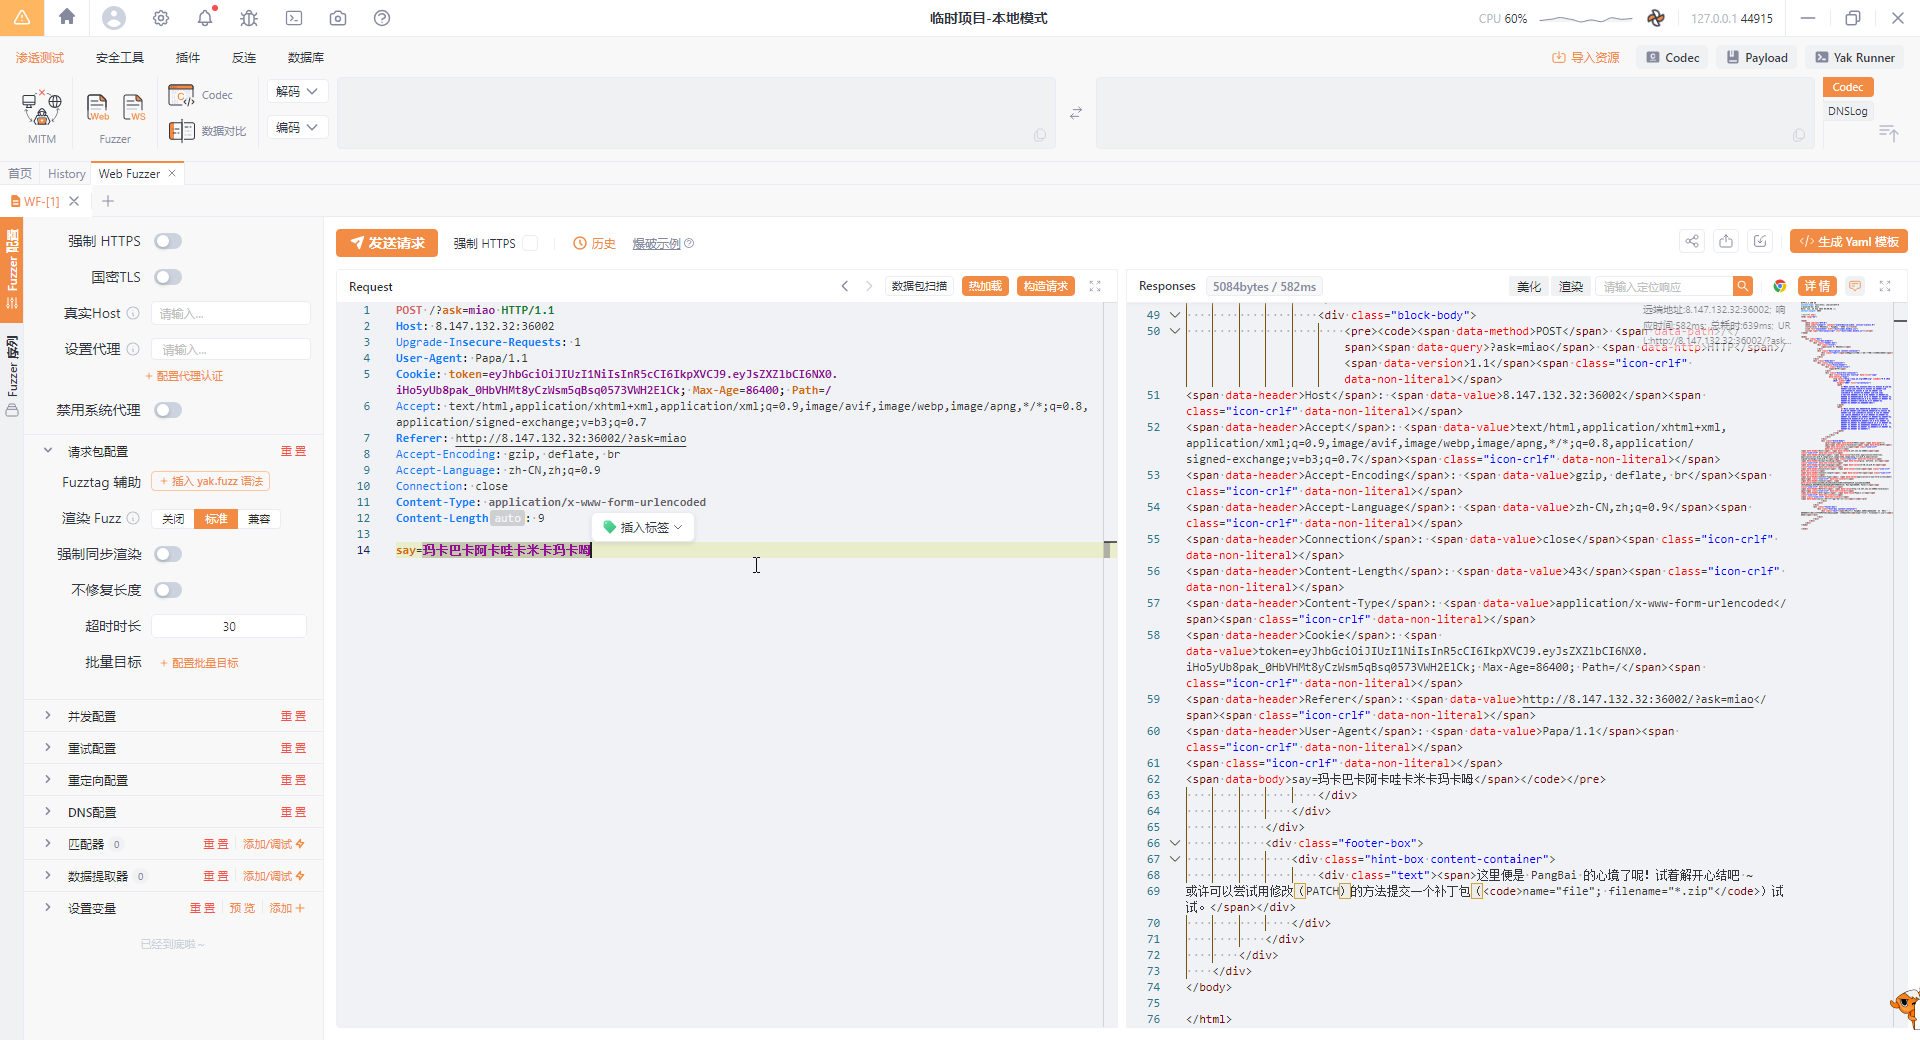Click the 超时时长 input field
This screenshot has width=1920, height=1040.
coord(229,626)
